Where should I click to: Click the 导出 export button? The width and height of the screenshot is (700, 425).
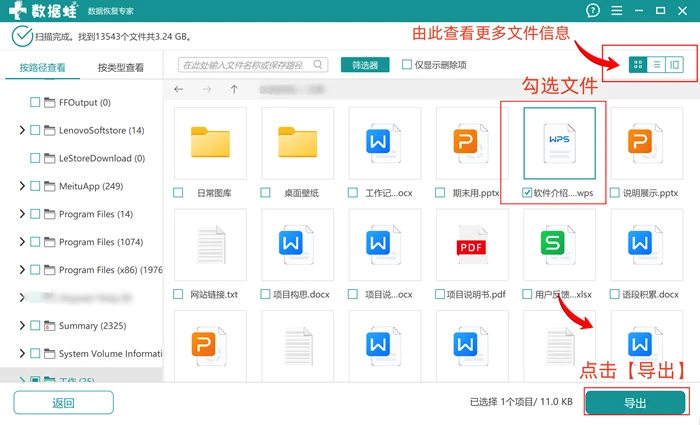pos(635,403)
